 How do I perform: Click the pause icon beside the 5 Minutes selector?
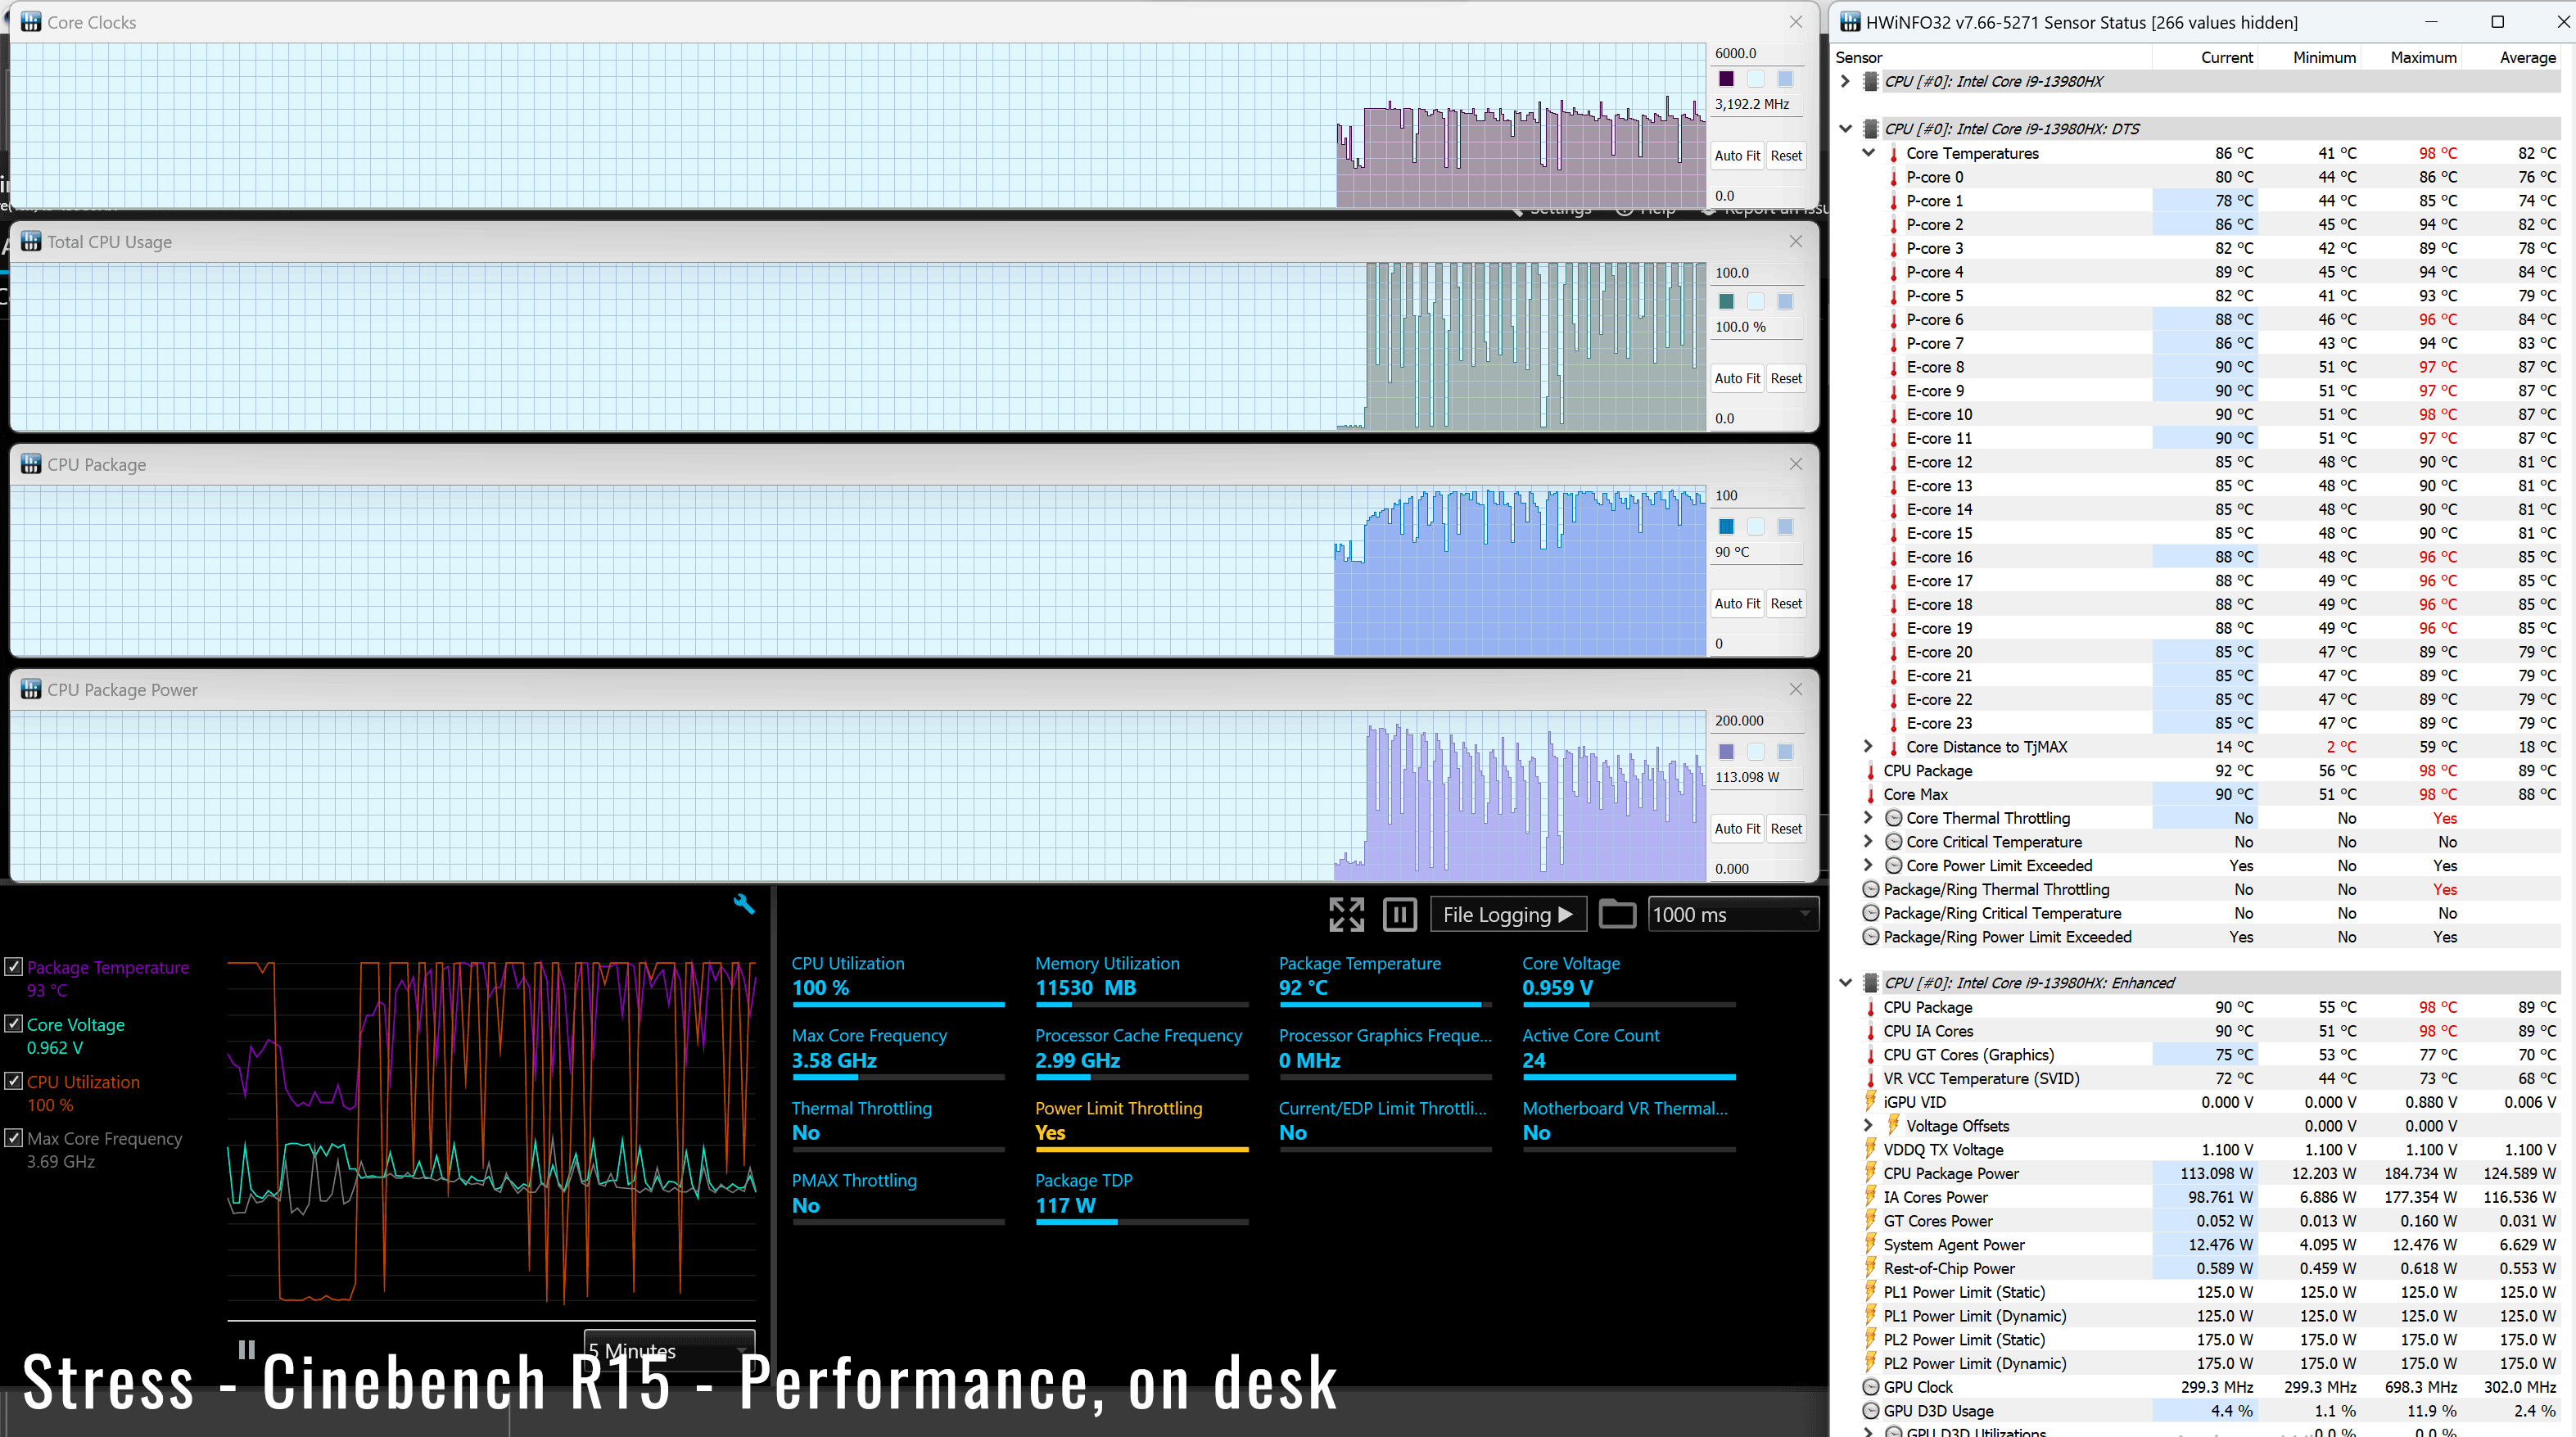click(x=246, y=1350)
